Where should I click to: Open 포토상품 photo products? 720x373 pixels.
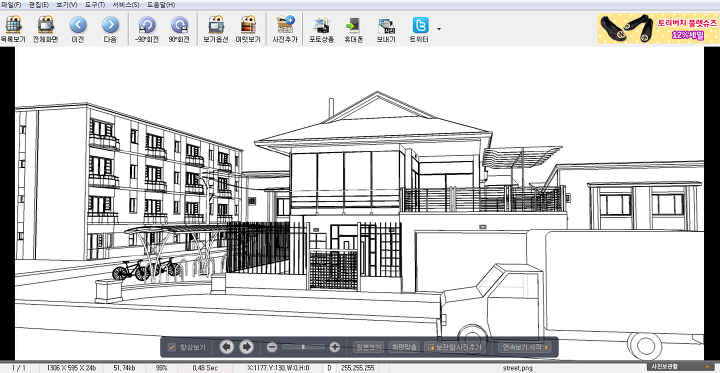[x=321, y=29]
